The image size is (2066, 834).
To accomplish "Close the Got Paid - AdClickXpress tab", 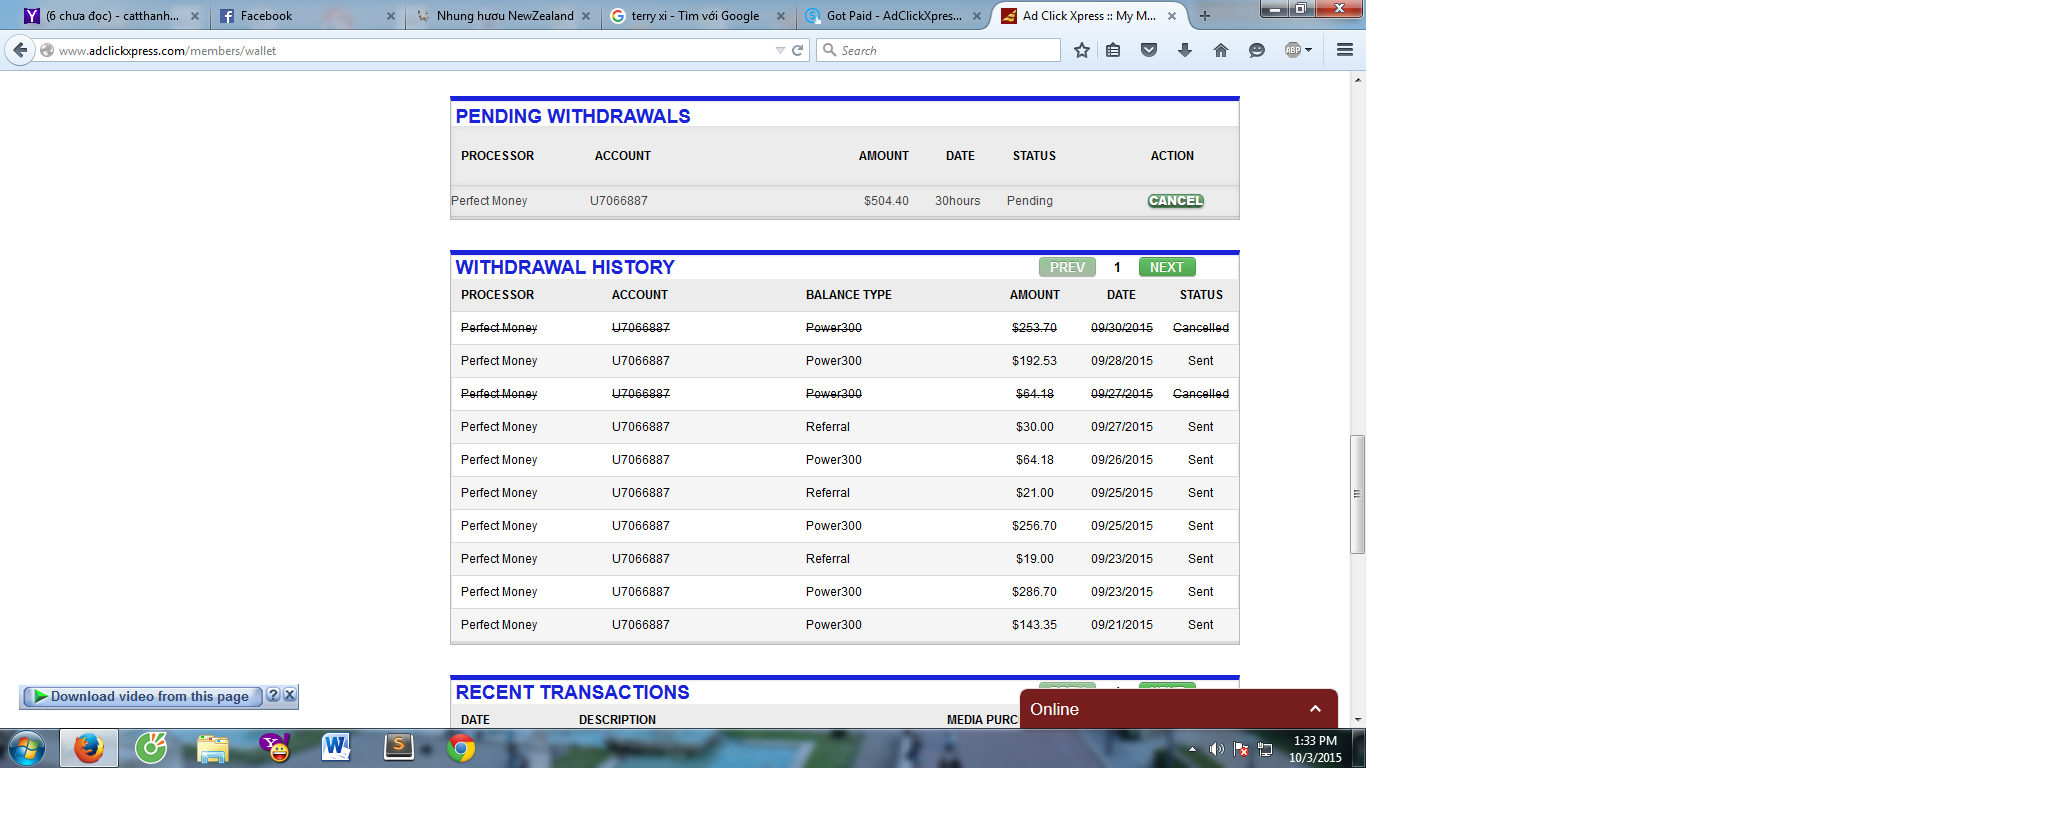I will pyautogui.click(x=977, y=16).
